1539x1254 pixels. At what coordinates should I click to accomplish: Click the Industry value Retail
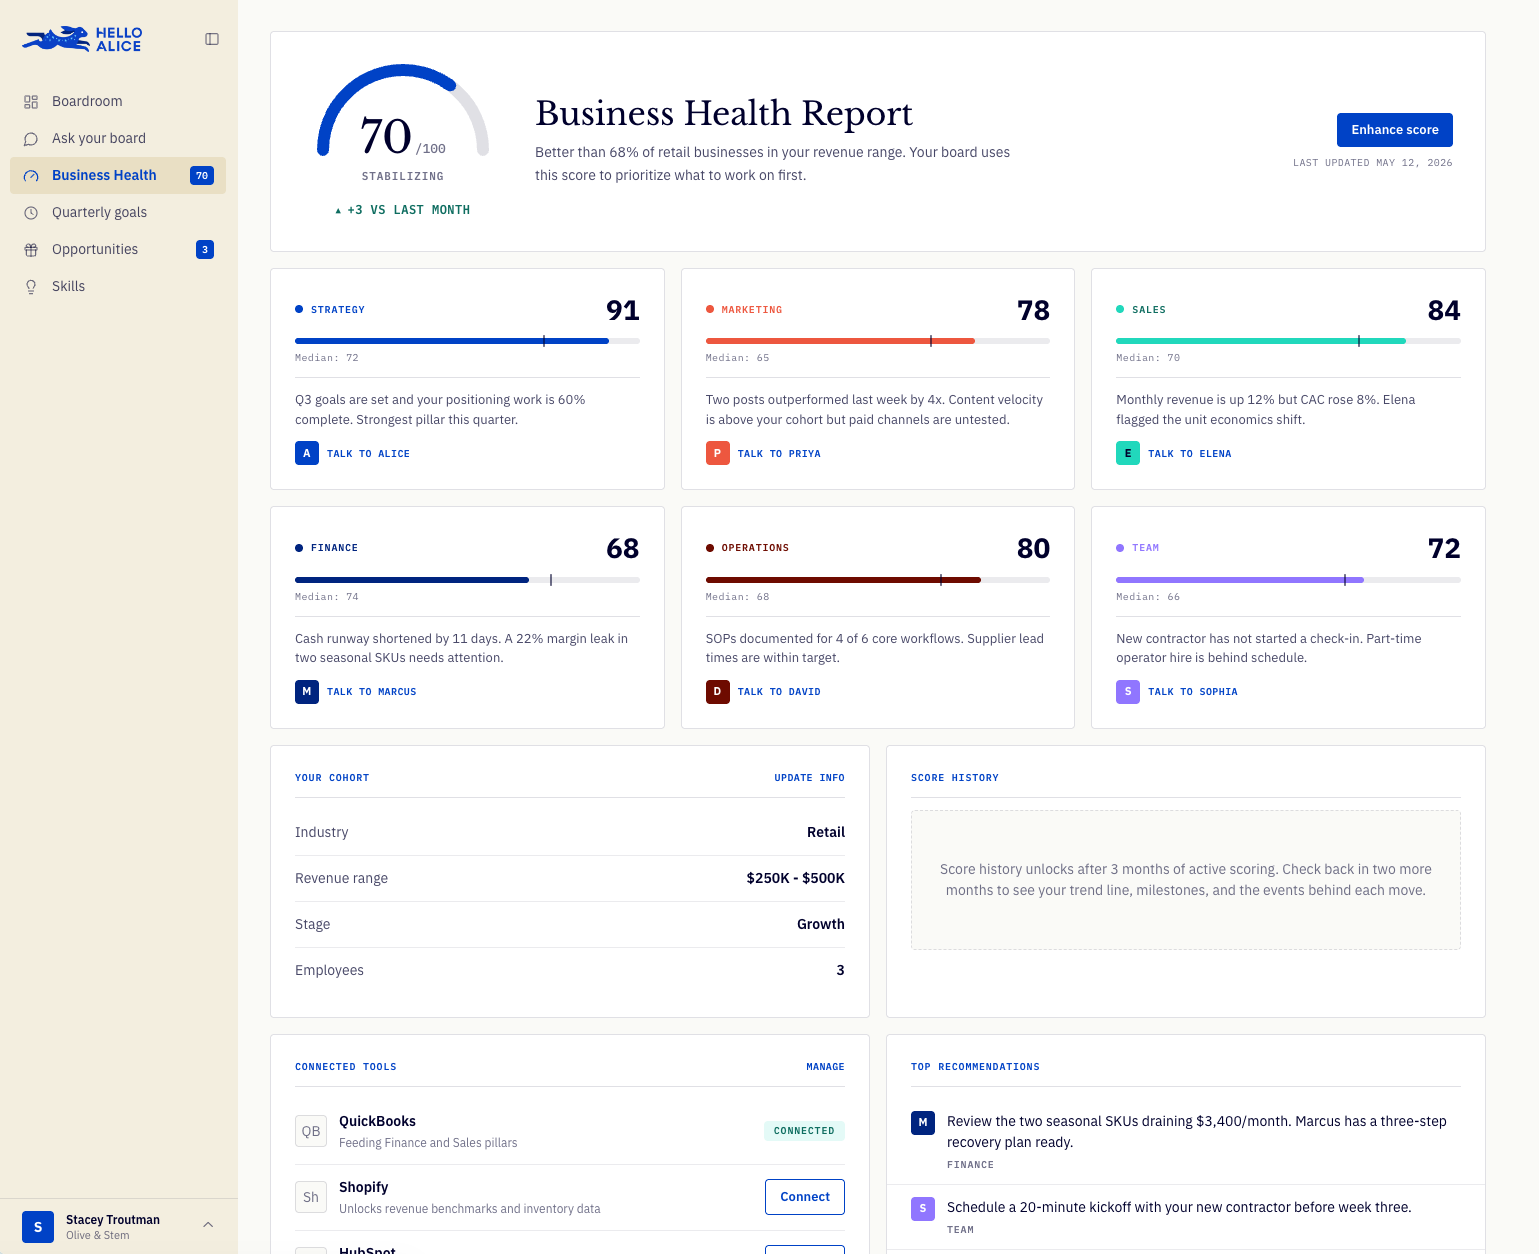[826, 832]
